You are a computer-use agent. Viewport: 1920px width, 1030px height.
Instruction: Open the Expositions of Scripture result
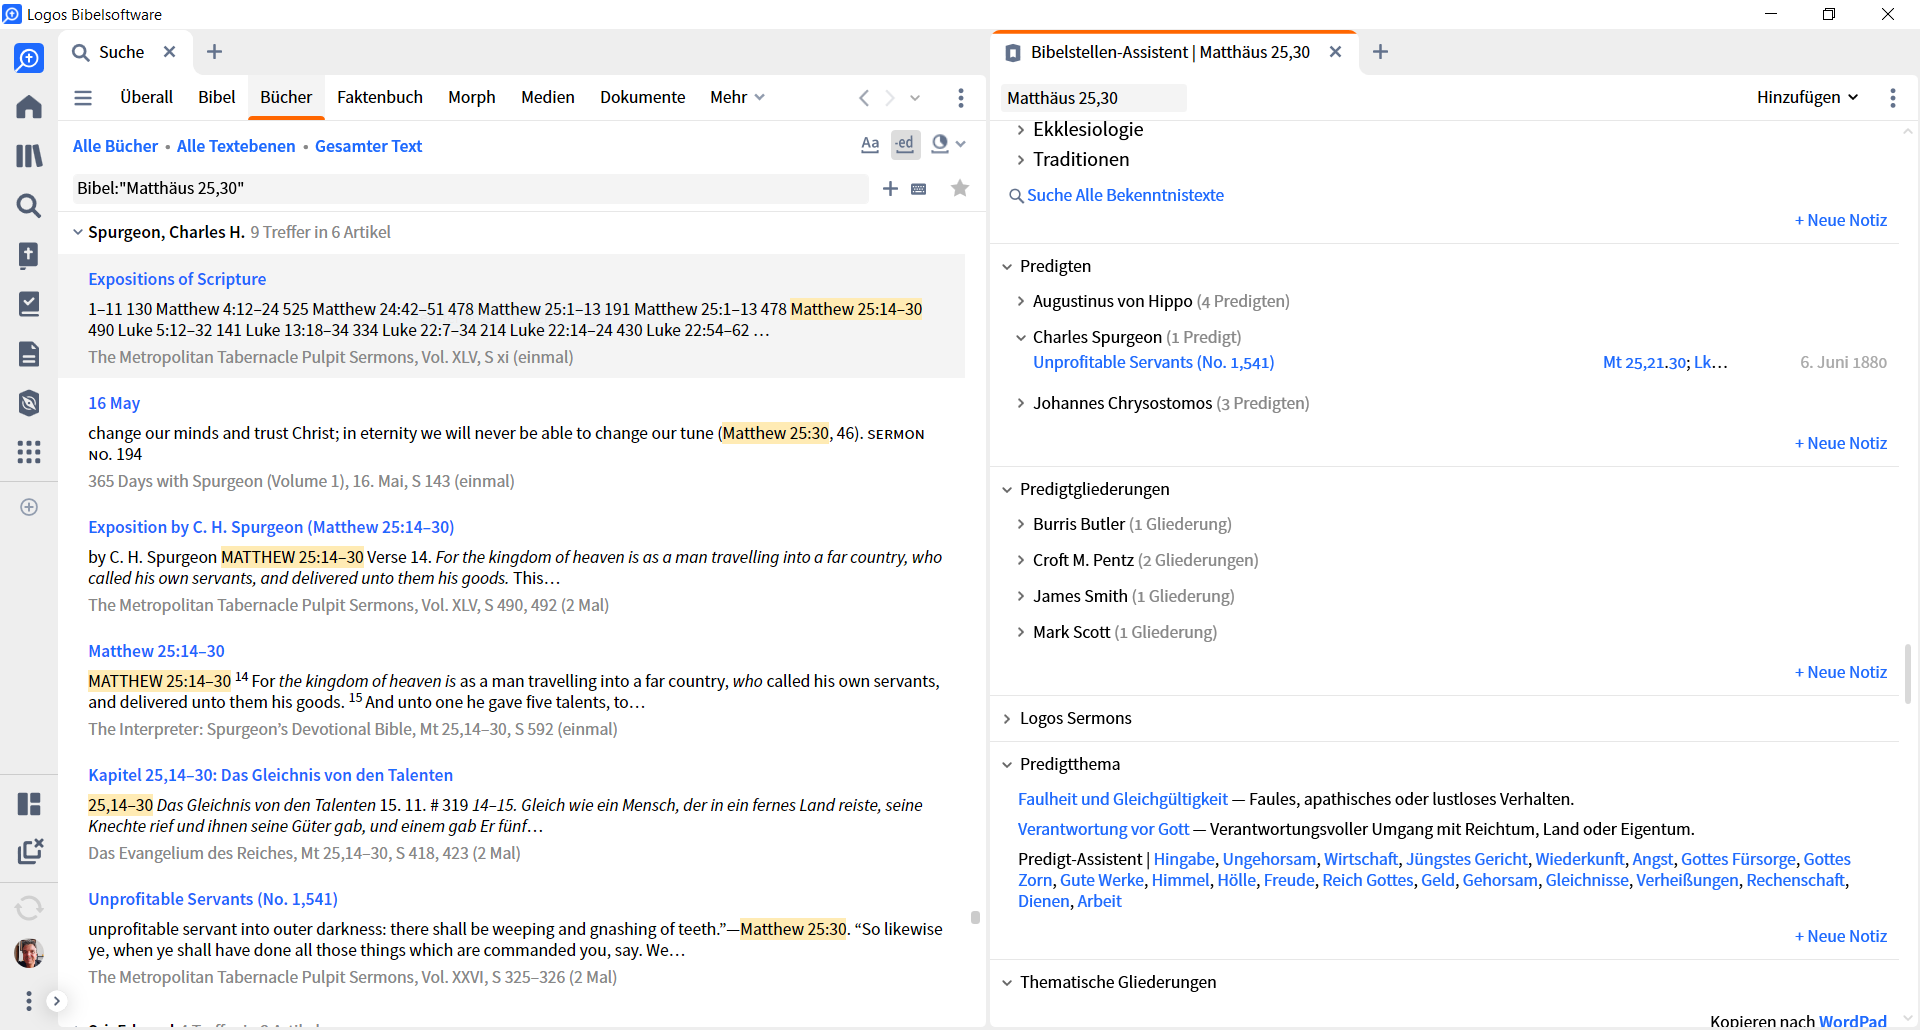177,279
